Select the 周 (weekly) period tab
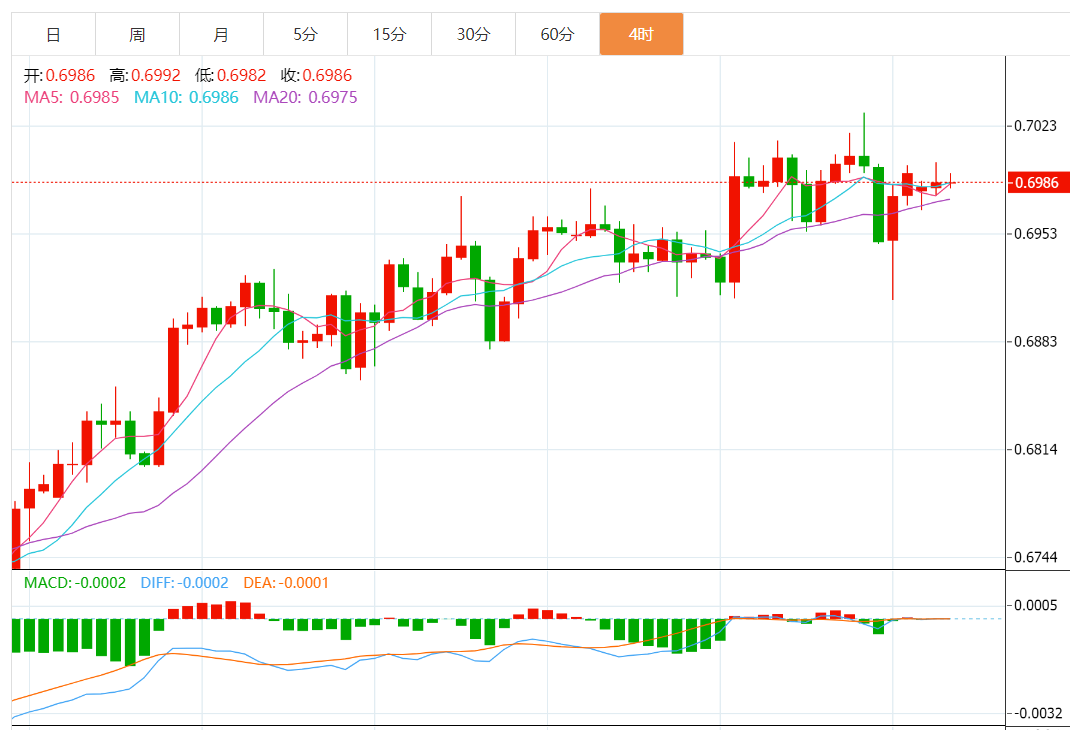The height and width of the screenshot is (730, 1070). pos(138,35)
